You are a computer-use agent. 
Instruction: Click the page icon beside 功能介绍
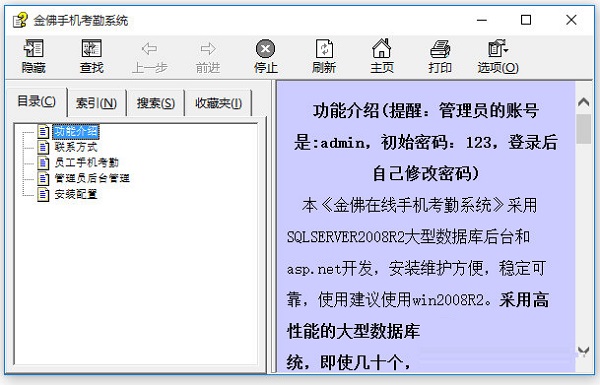pos(43,132)
